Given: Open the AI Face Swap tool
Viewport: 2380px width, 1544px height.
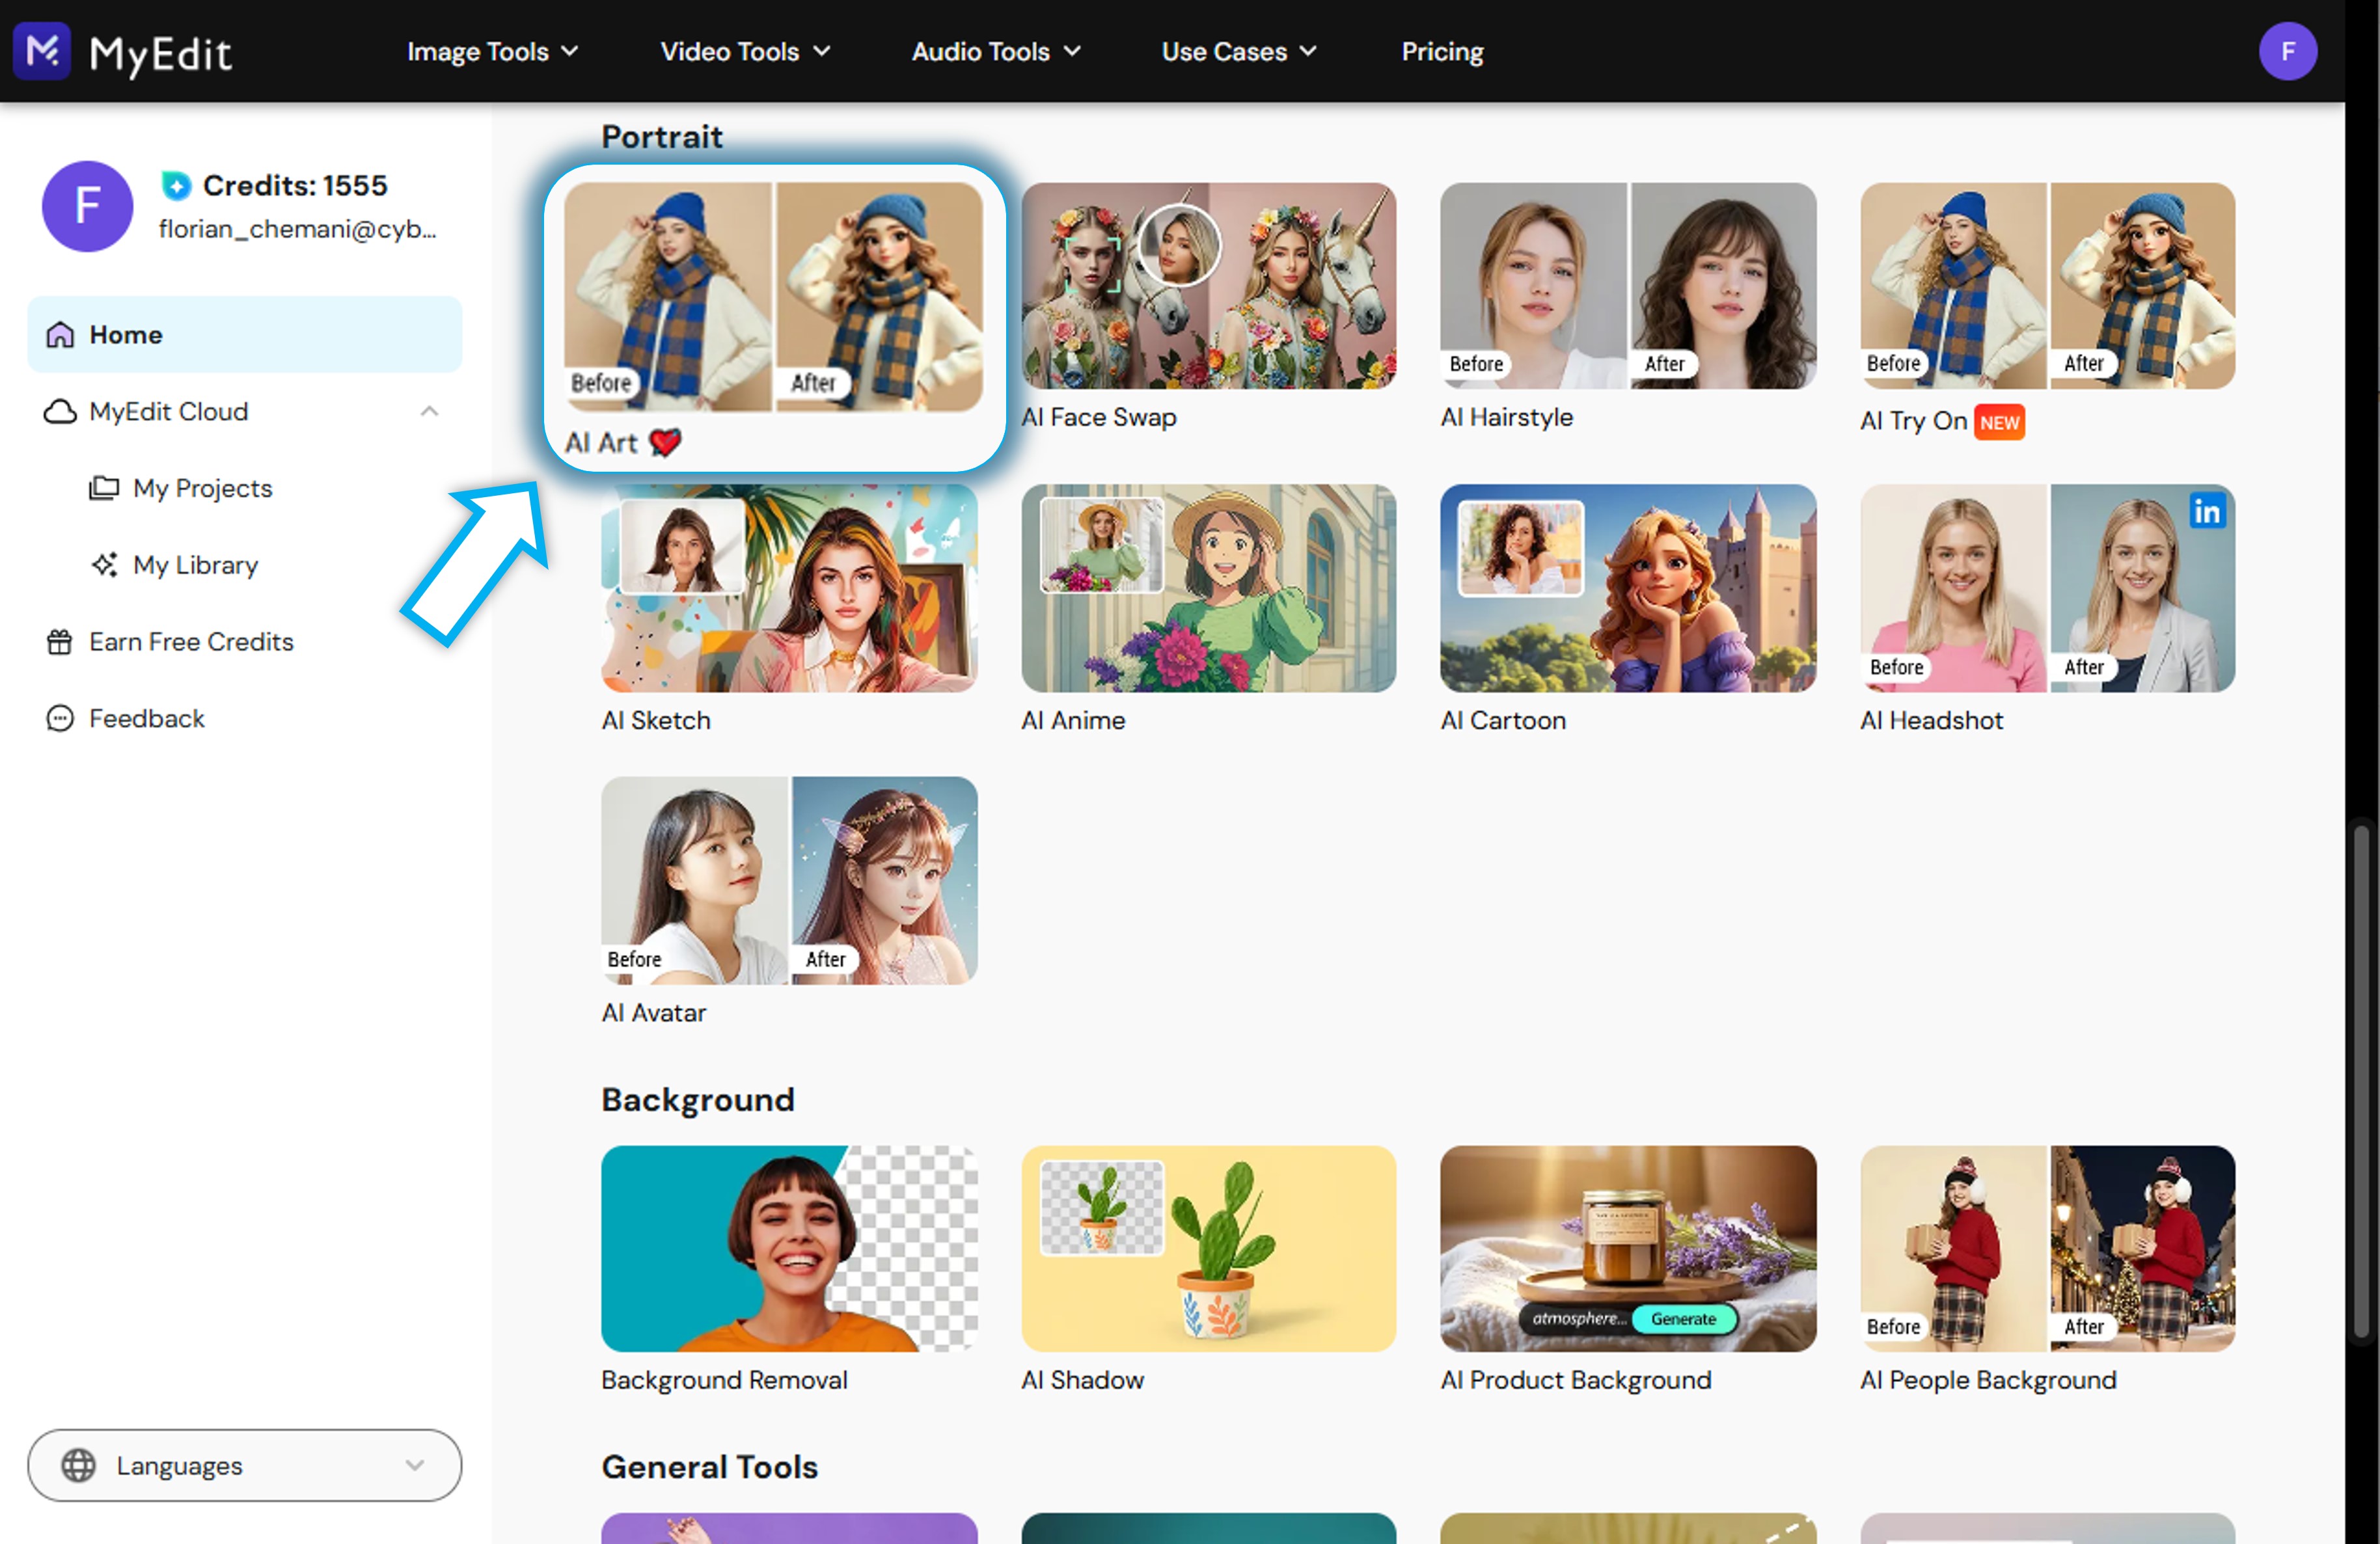Looking at the screenshot, I should point(1208,286).
